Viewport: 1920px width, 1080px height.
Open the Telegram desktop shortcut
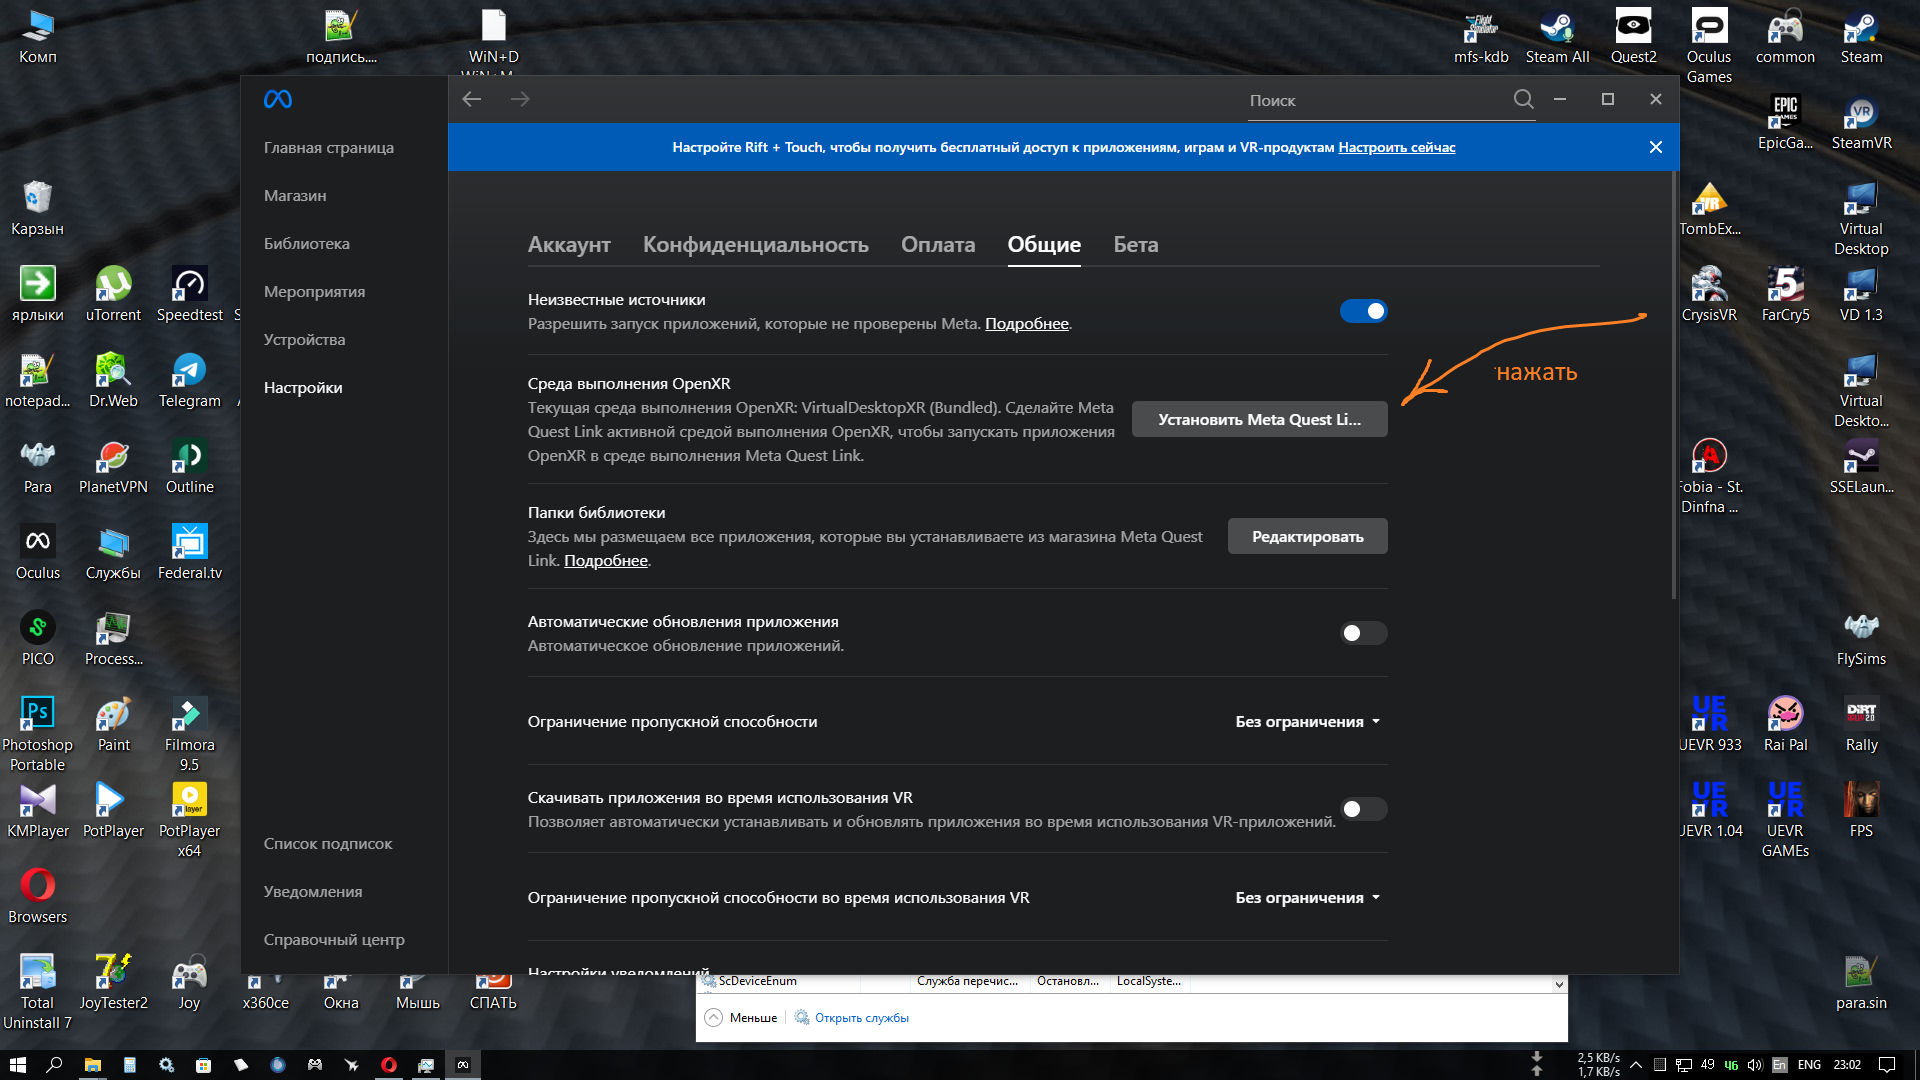click(189, 381)
